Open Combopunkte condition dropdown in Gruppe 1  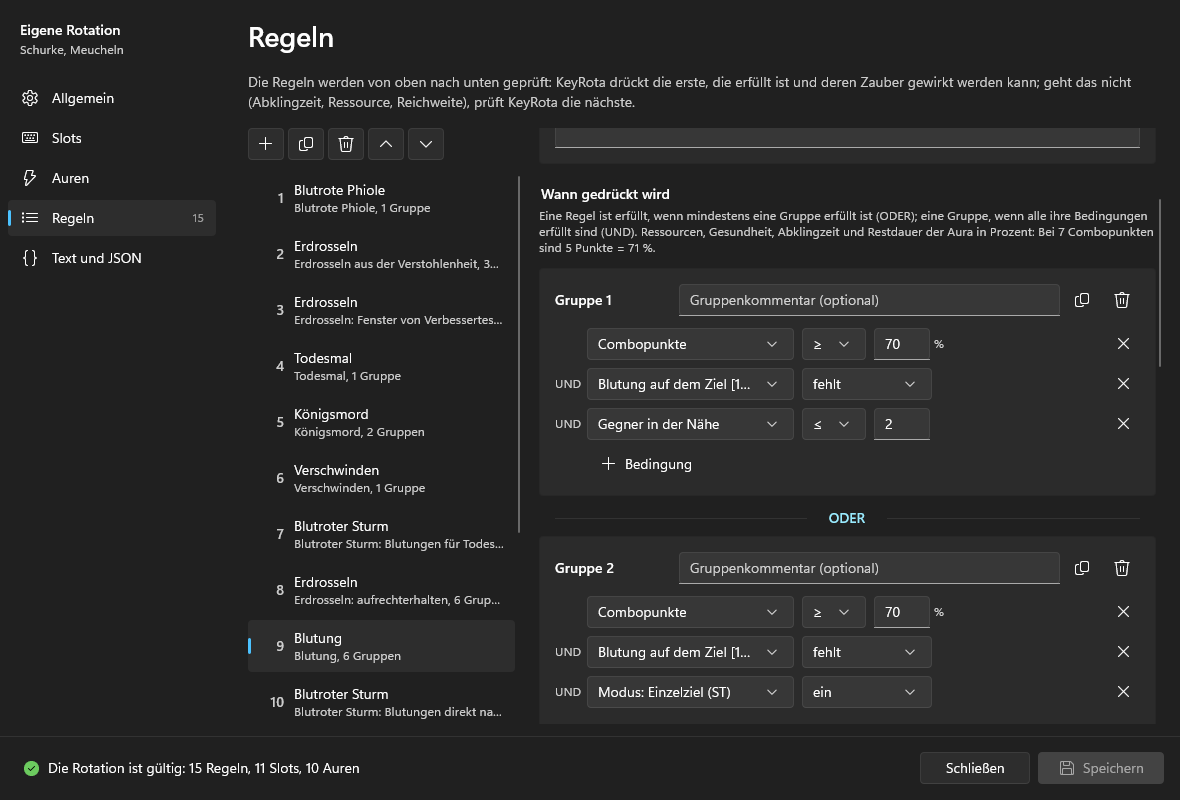click(x=690, y=344)
